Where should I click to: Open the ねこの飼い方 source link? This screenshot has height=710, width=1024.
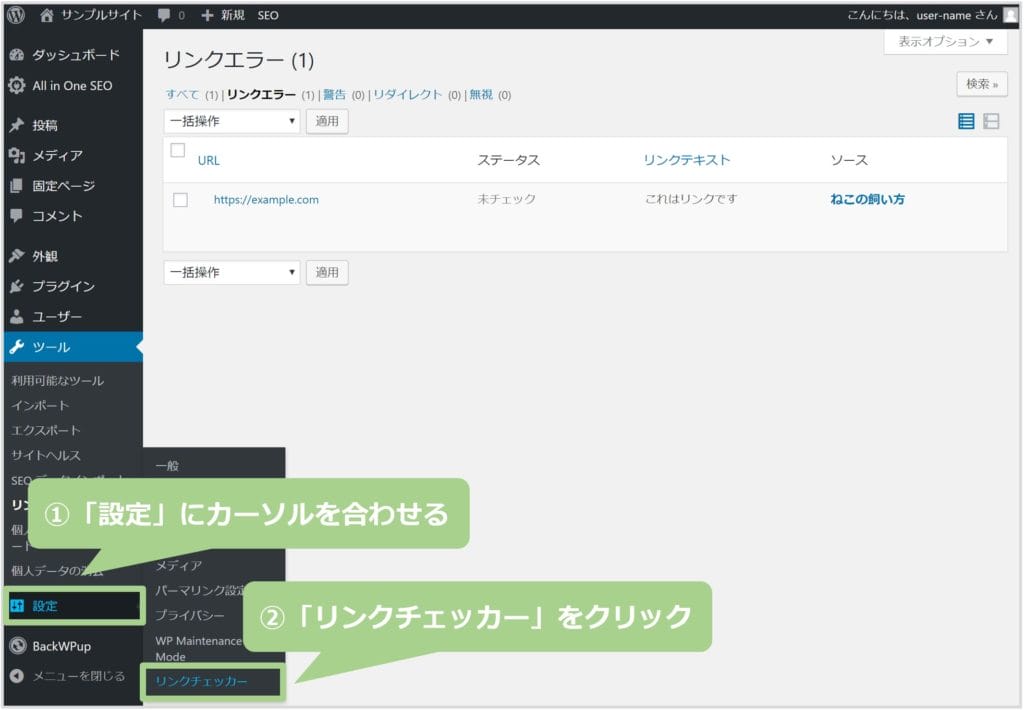coord(867,199)
